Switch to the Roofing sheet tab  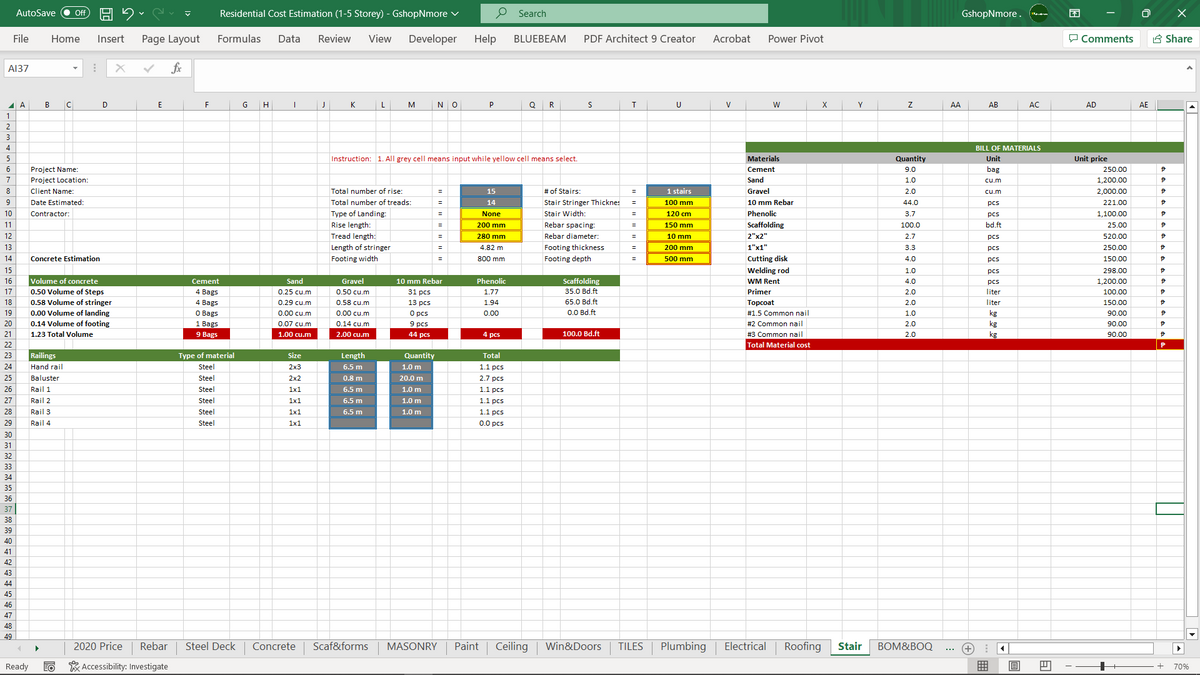(x=802, y=647)
